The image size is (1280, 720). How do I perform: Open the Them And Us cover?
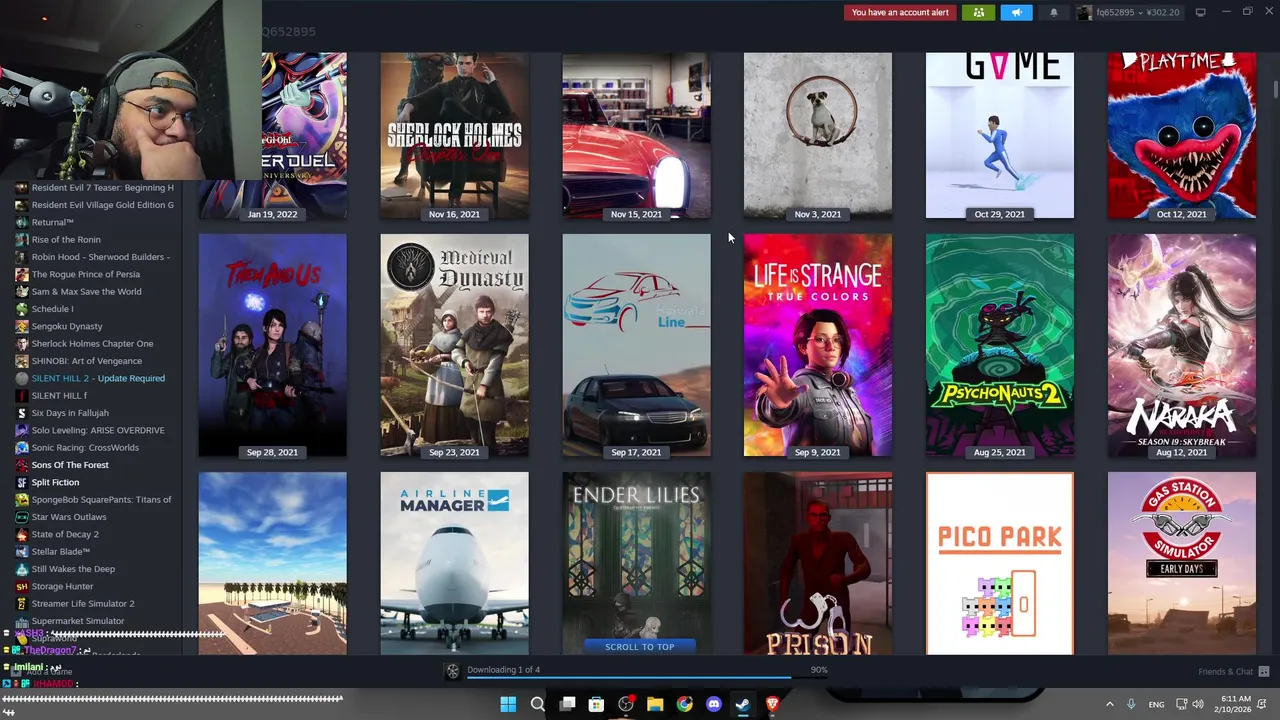coord(272,345)
